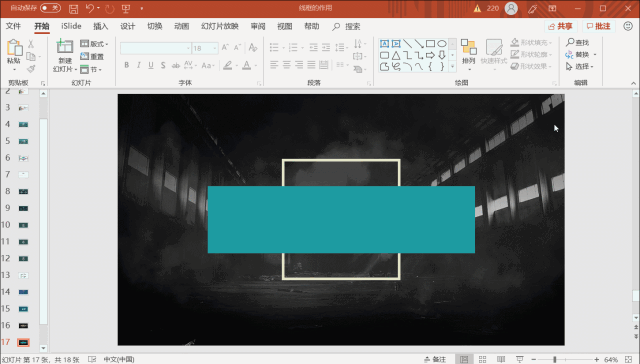
Task: Undo the last action
Action: [90, 9]
